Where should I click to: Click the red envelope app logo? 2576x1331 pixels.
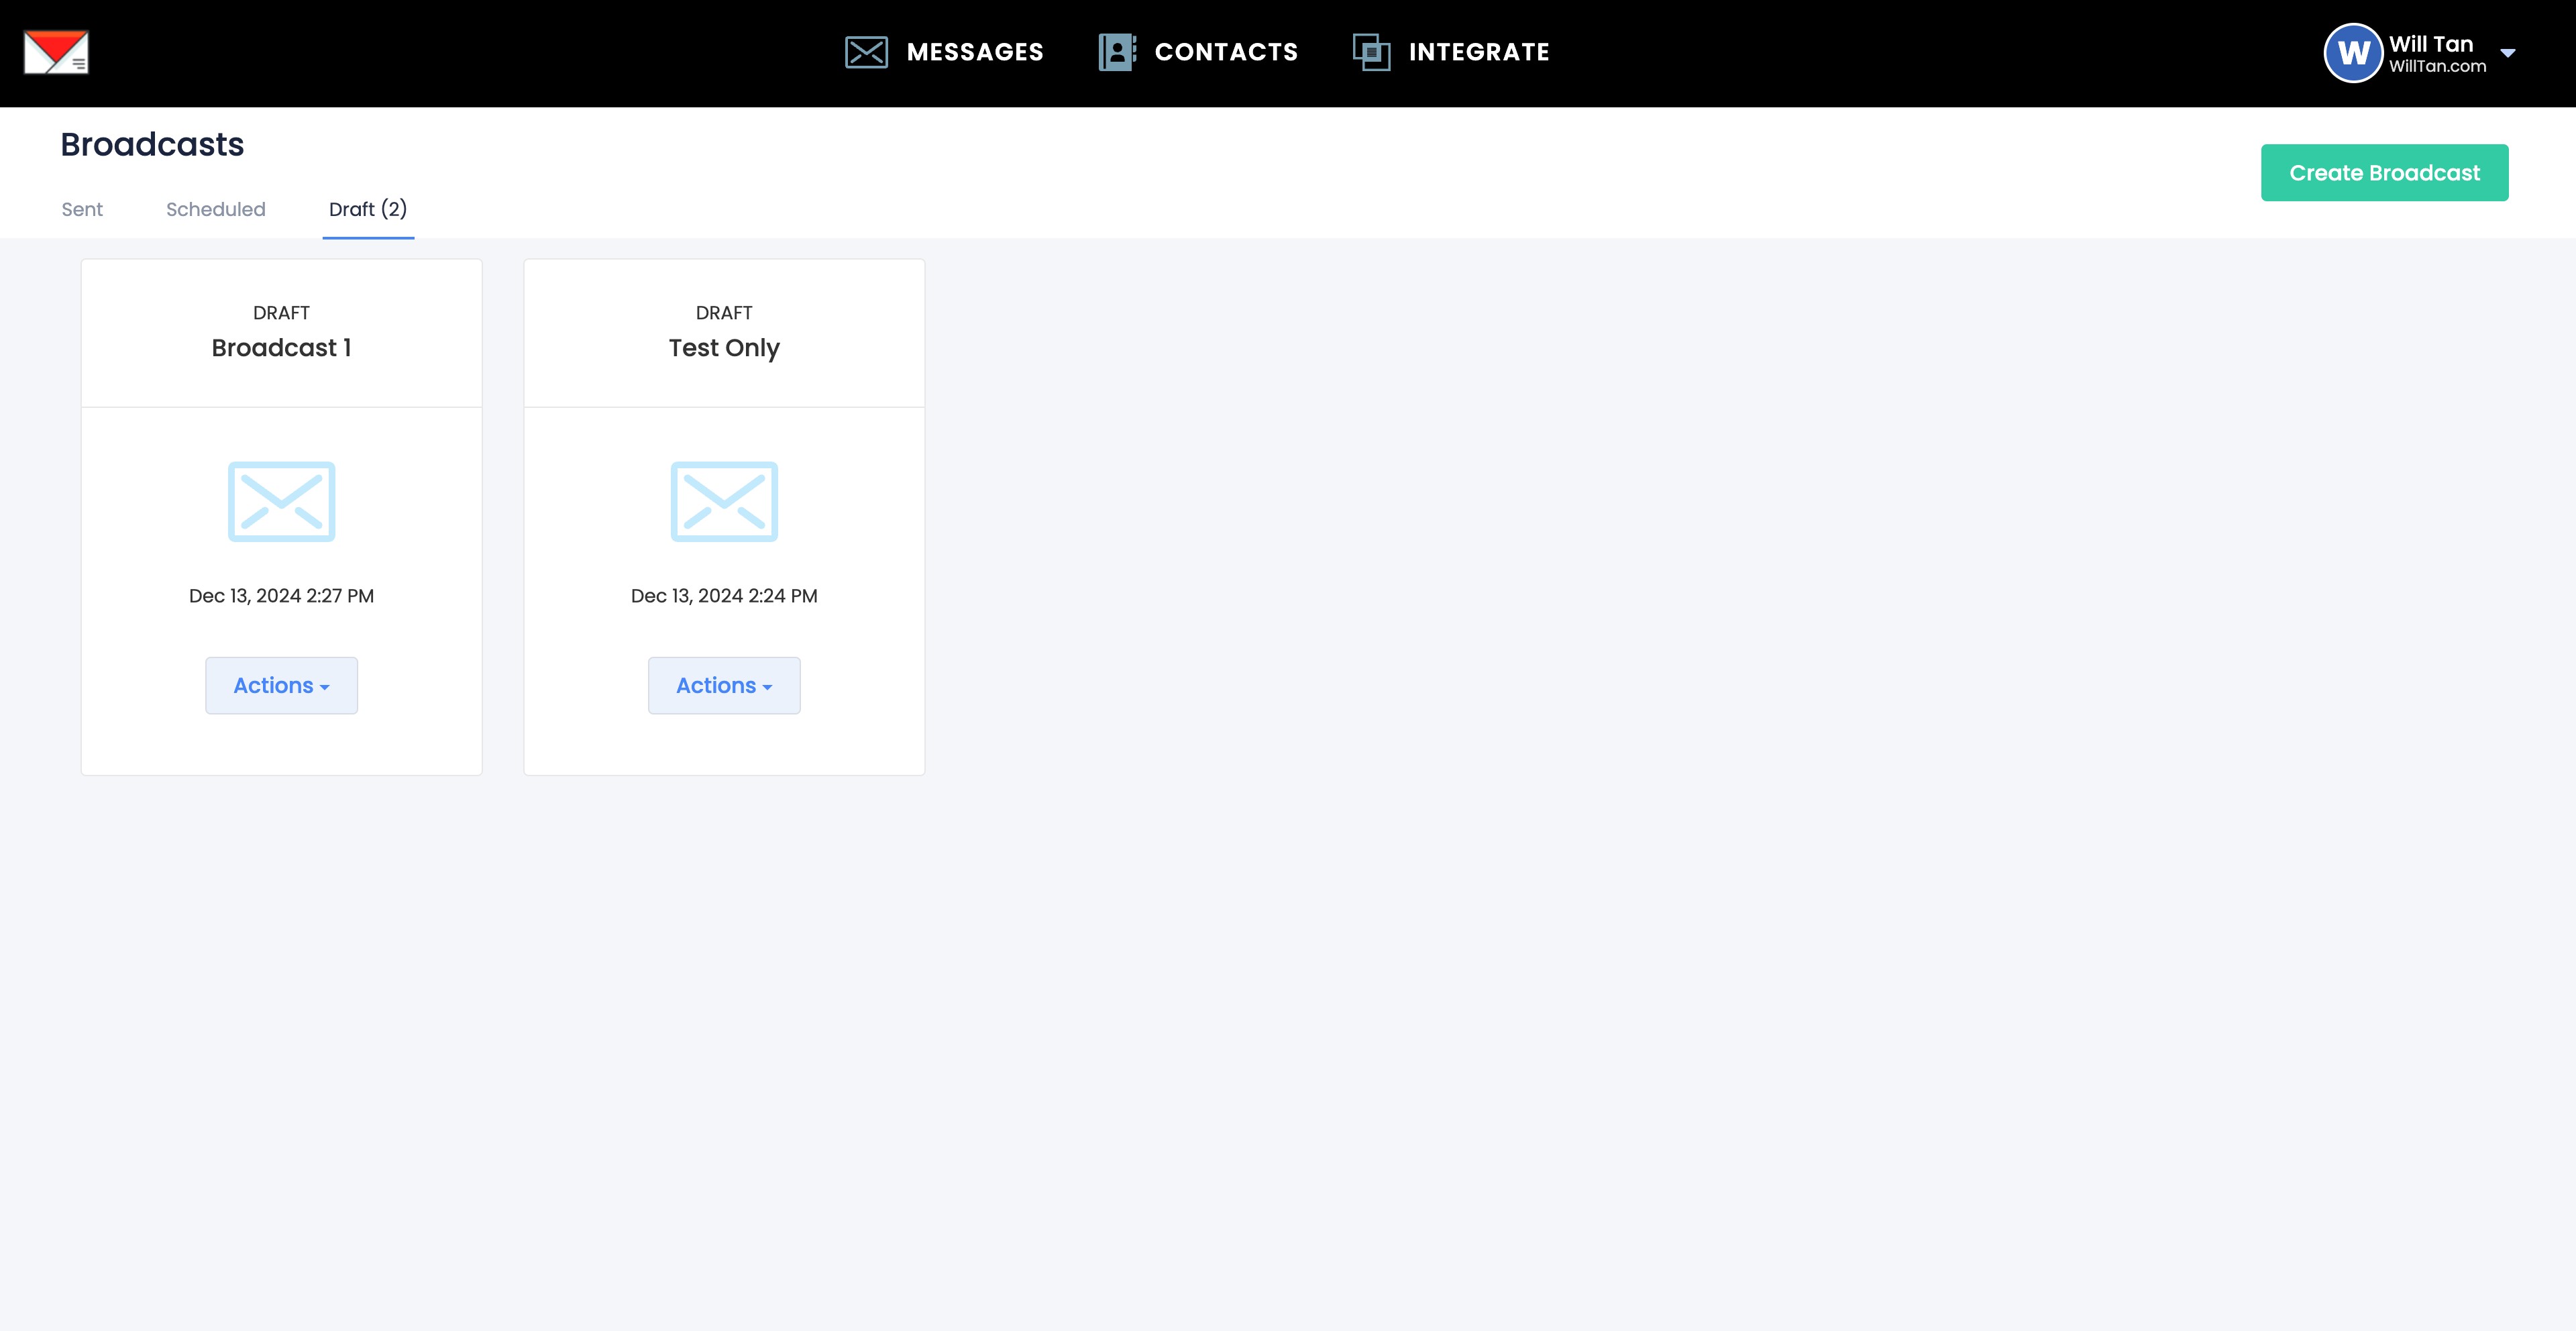click(56, 52)
